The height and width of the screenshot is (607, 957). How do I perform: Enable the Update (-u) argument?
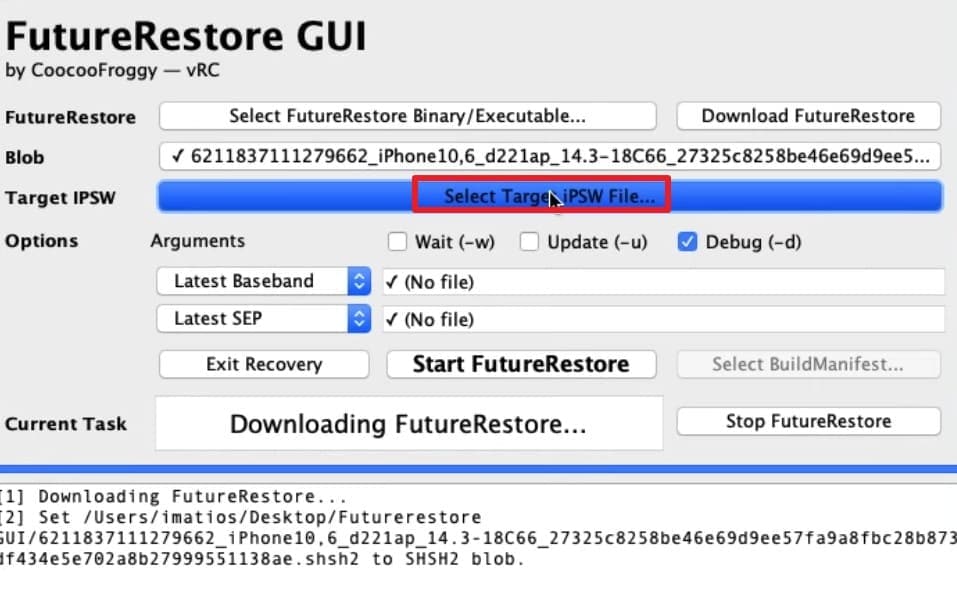point(529,241)
